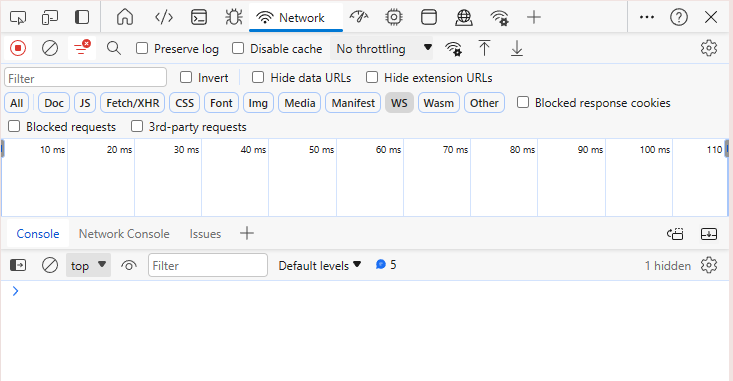Clear the network log
This screenshot has height=381, width=733.
(x=50, y=48)
